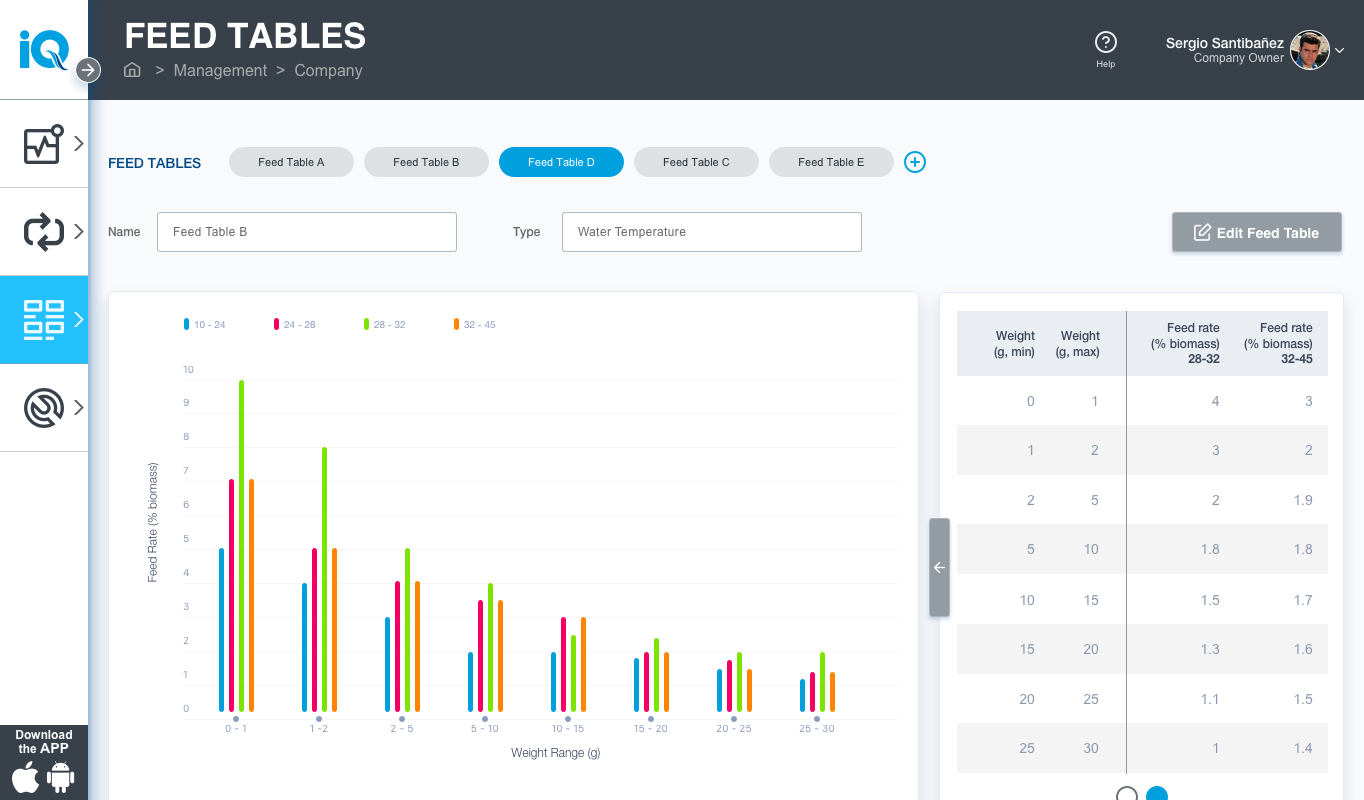Open the Help icon

1105,42
